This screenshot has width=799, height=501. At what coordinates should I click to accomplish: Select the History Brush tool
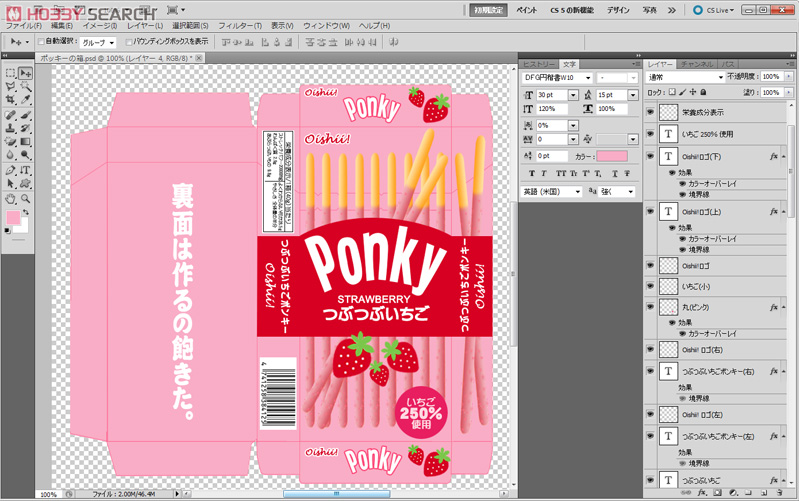click(25, 128)
